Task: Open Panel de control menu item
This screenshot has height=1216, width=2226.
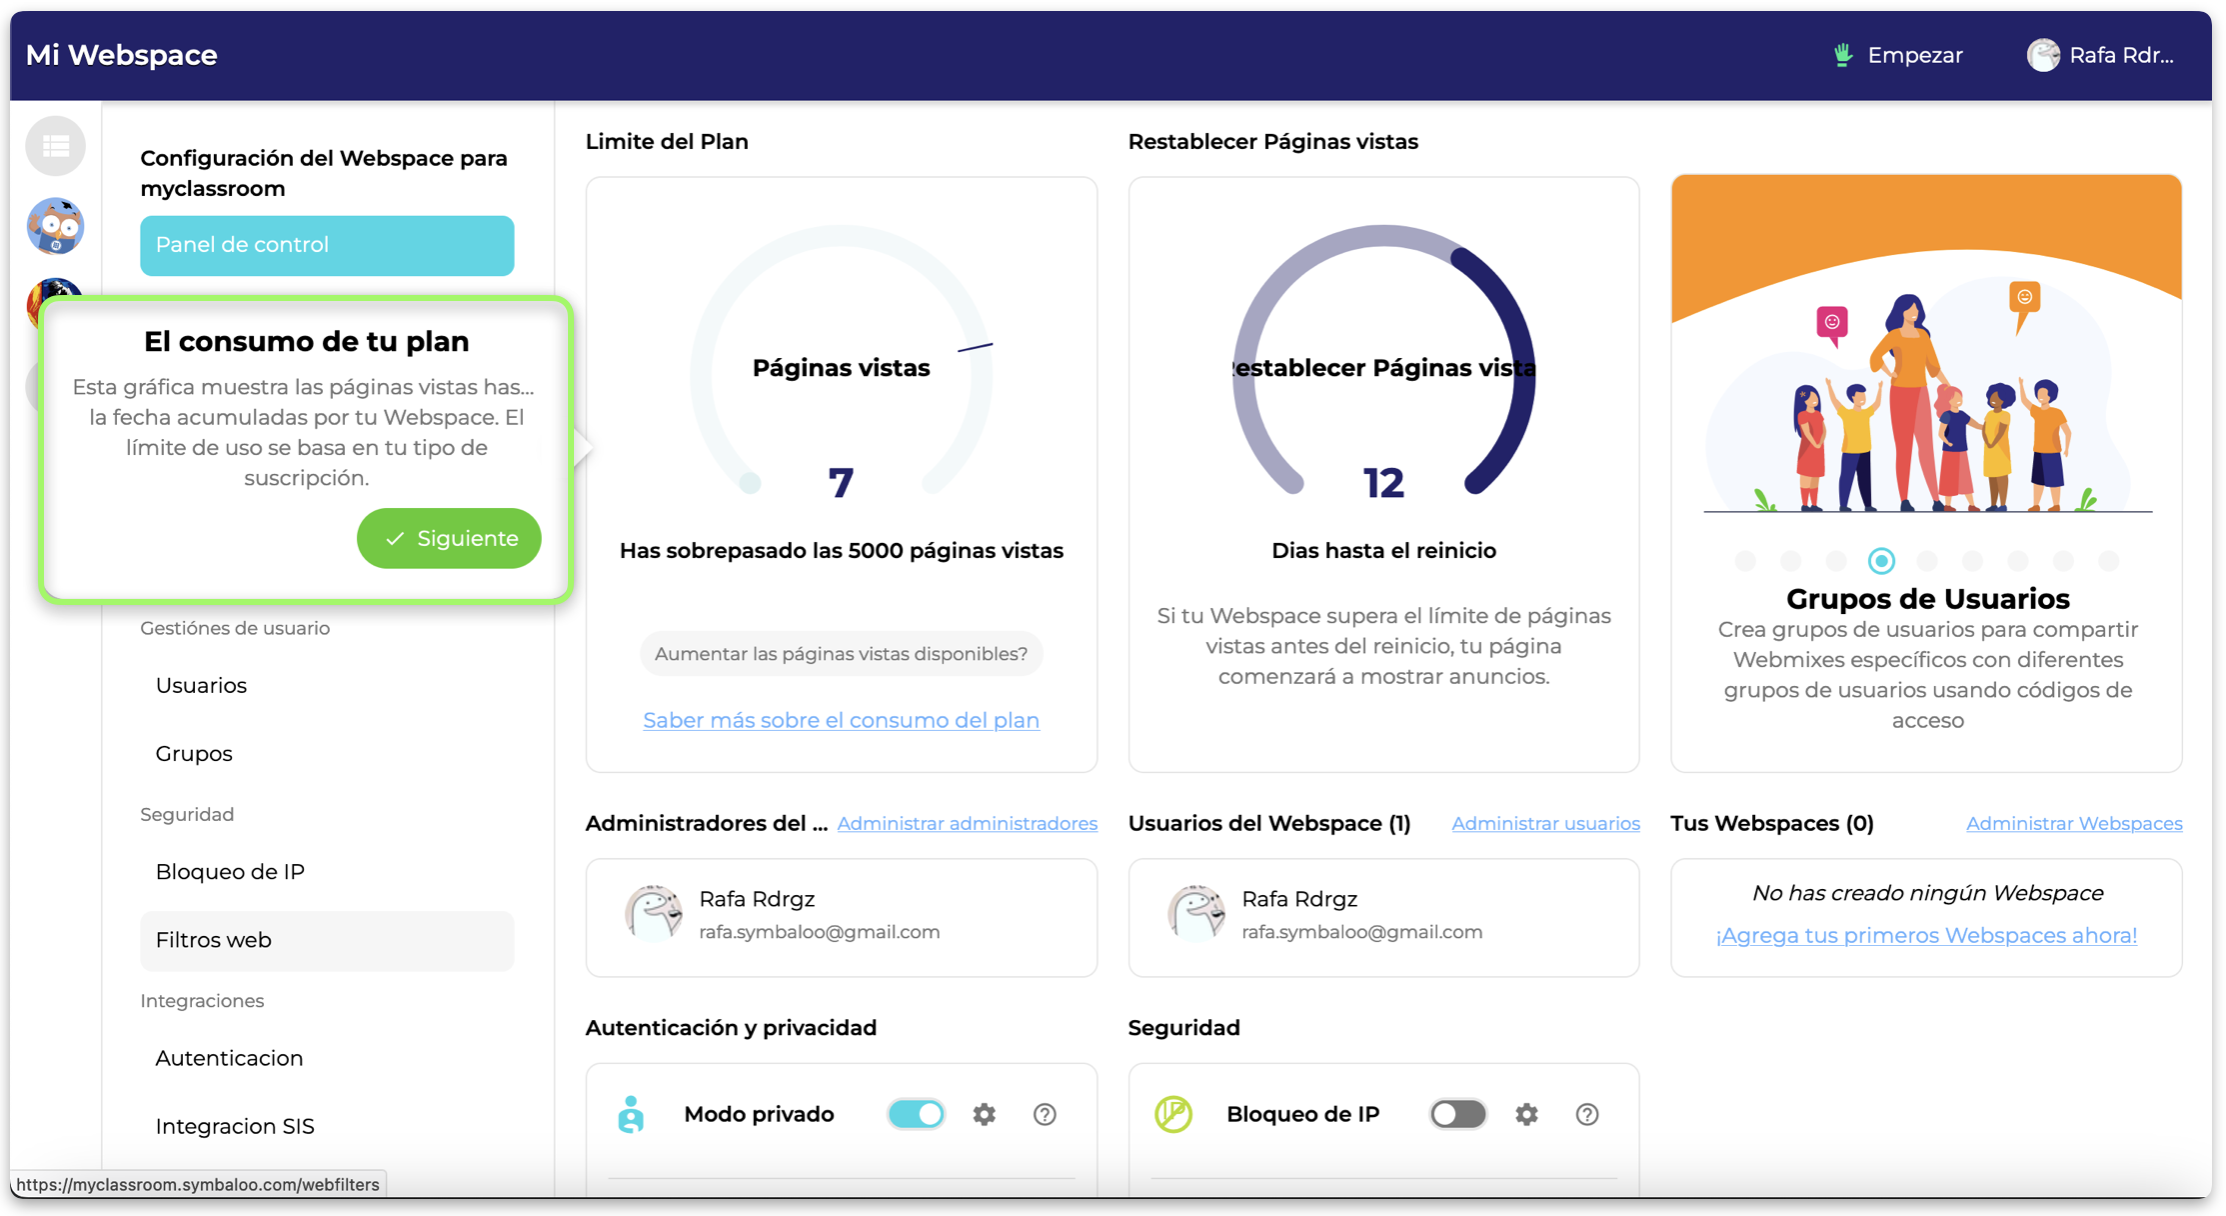Action: click(x=327, y=245)
